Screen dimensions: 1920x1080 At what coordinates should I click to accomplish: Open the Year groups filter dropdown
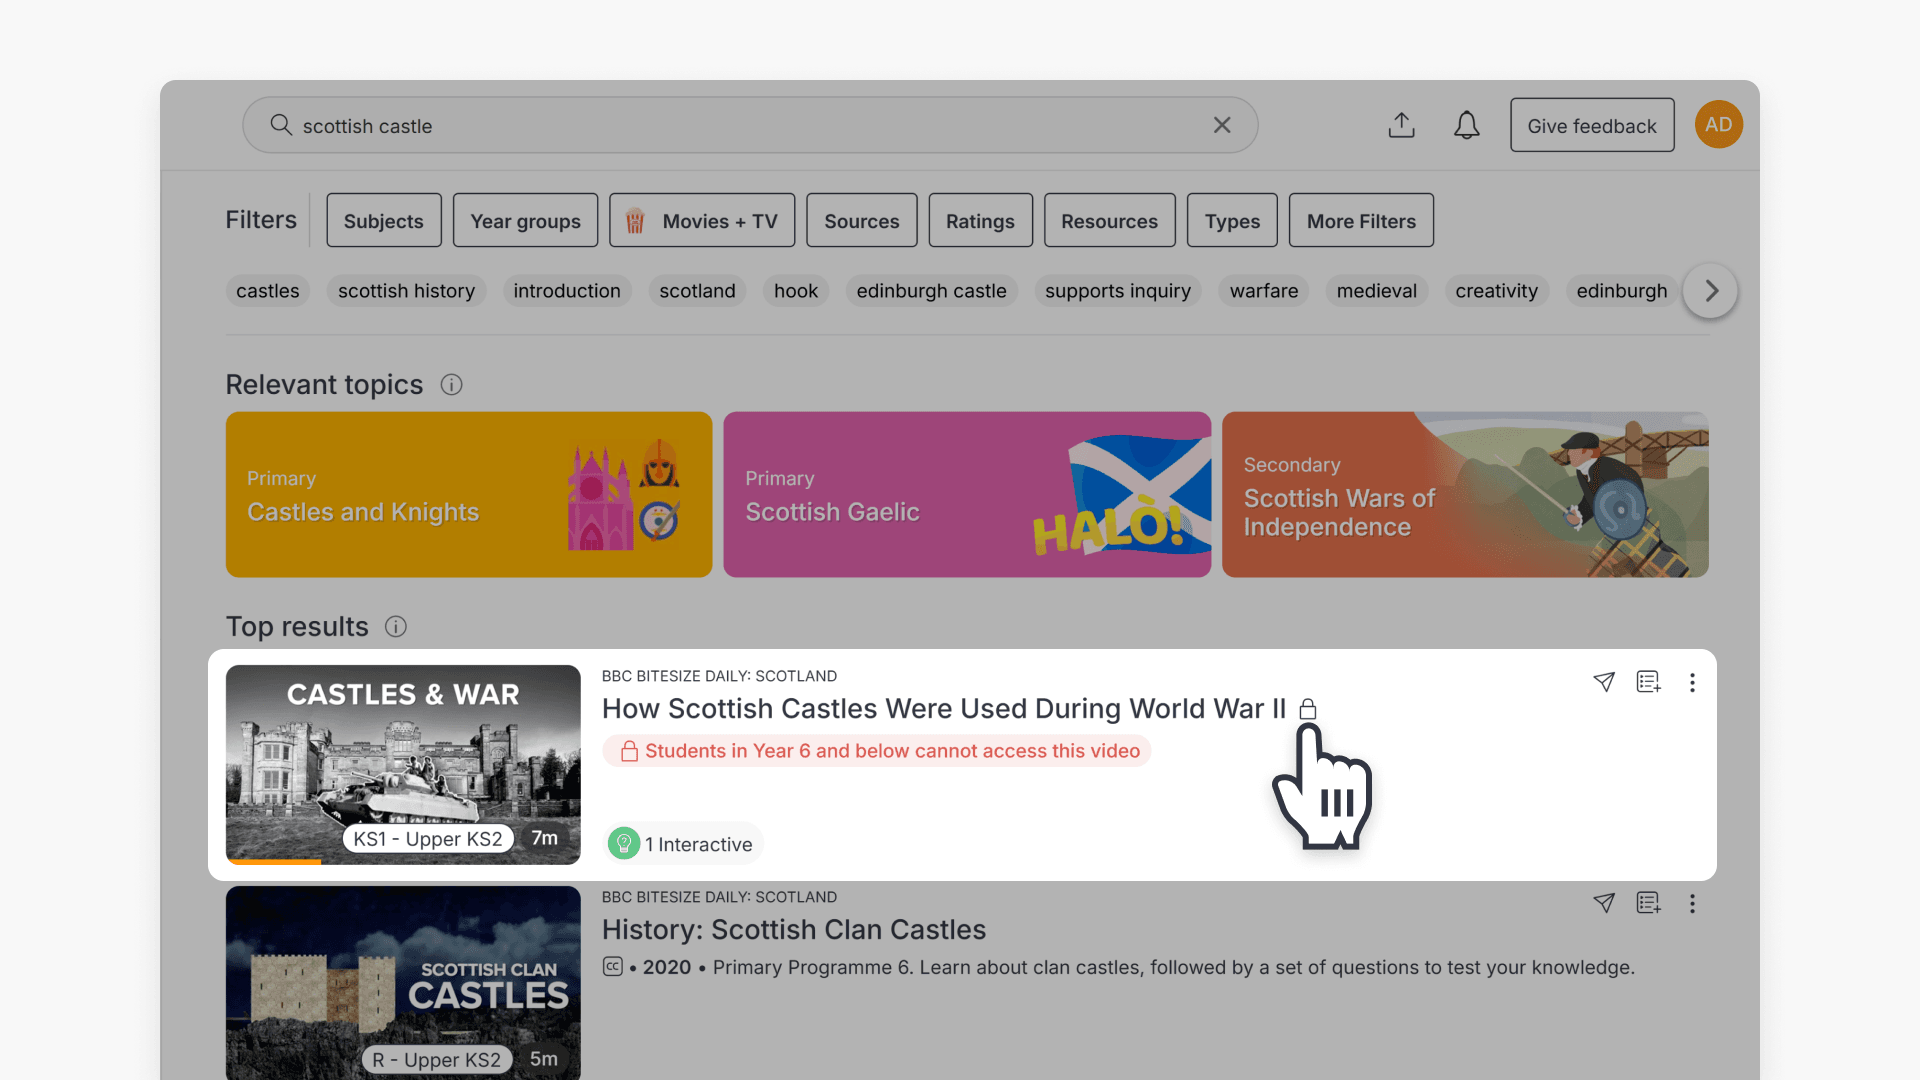(x=525, y=221)
